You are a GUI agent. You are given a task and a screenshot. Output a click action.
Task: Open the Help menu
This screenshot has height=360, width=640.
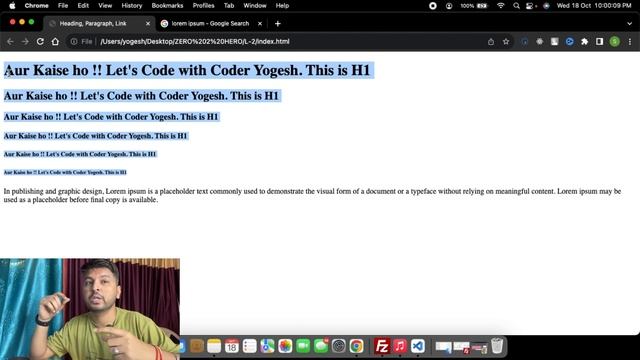pyautogui.click(x=282, y=6)
